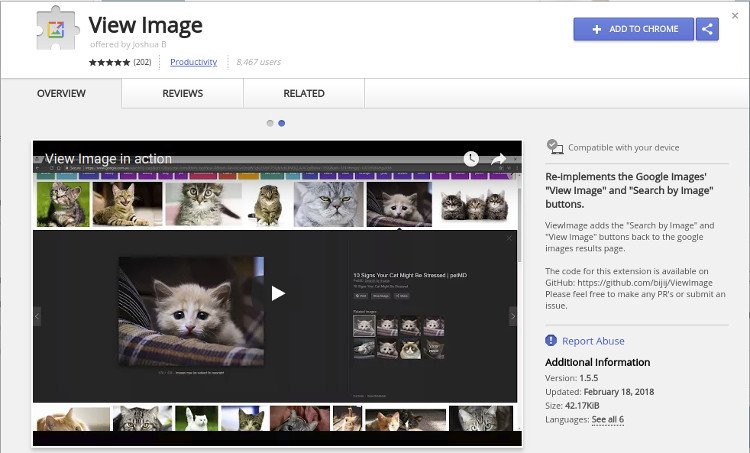The image size is (750, 453).
Task: Click the Add to Chrome button
Action: (x=633, y=29)
